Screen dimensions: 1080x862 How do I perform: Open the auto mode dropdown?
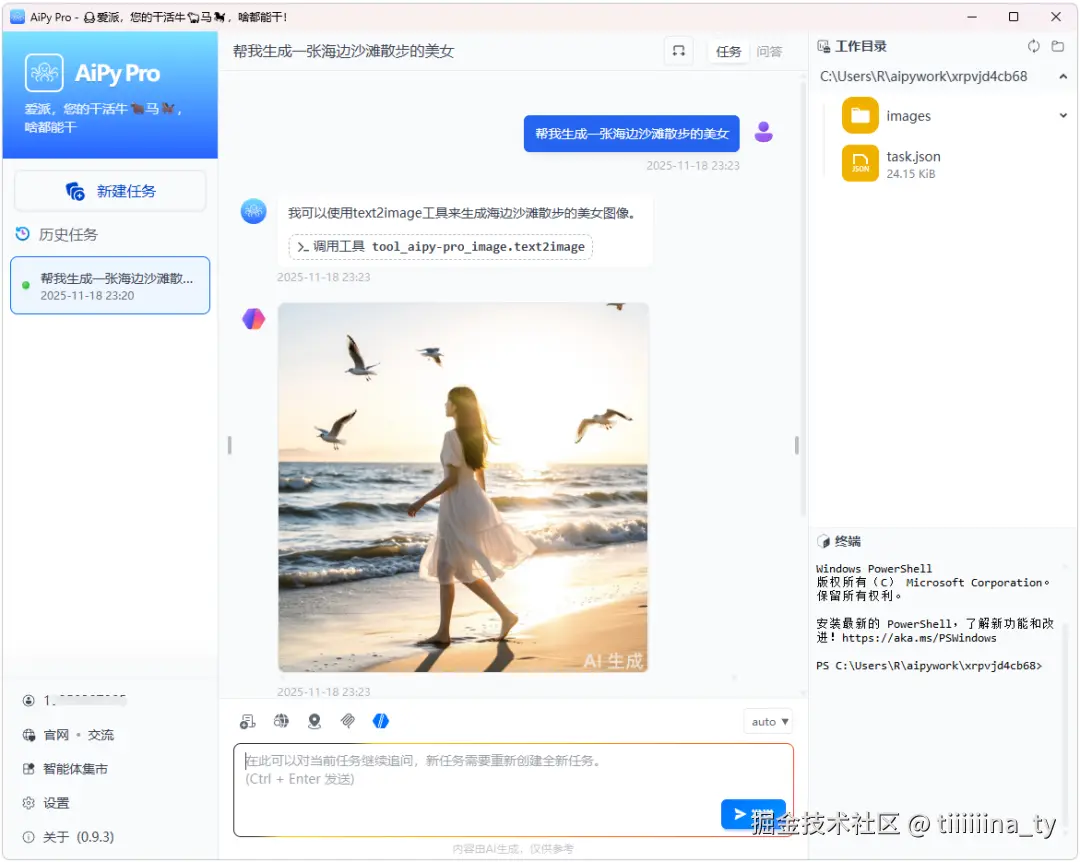[767, 721]
